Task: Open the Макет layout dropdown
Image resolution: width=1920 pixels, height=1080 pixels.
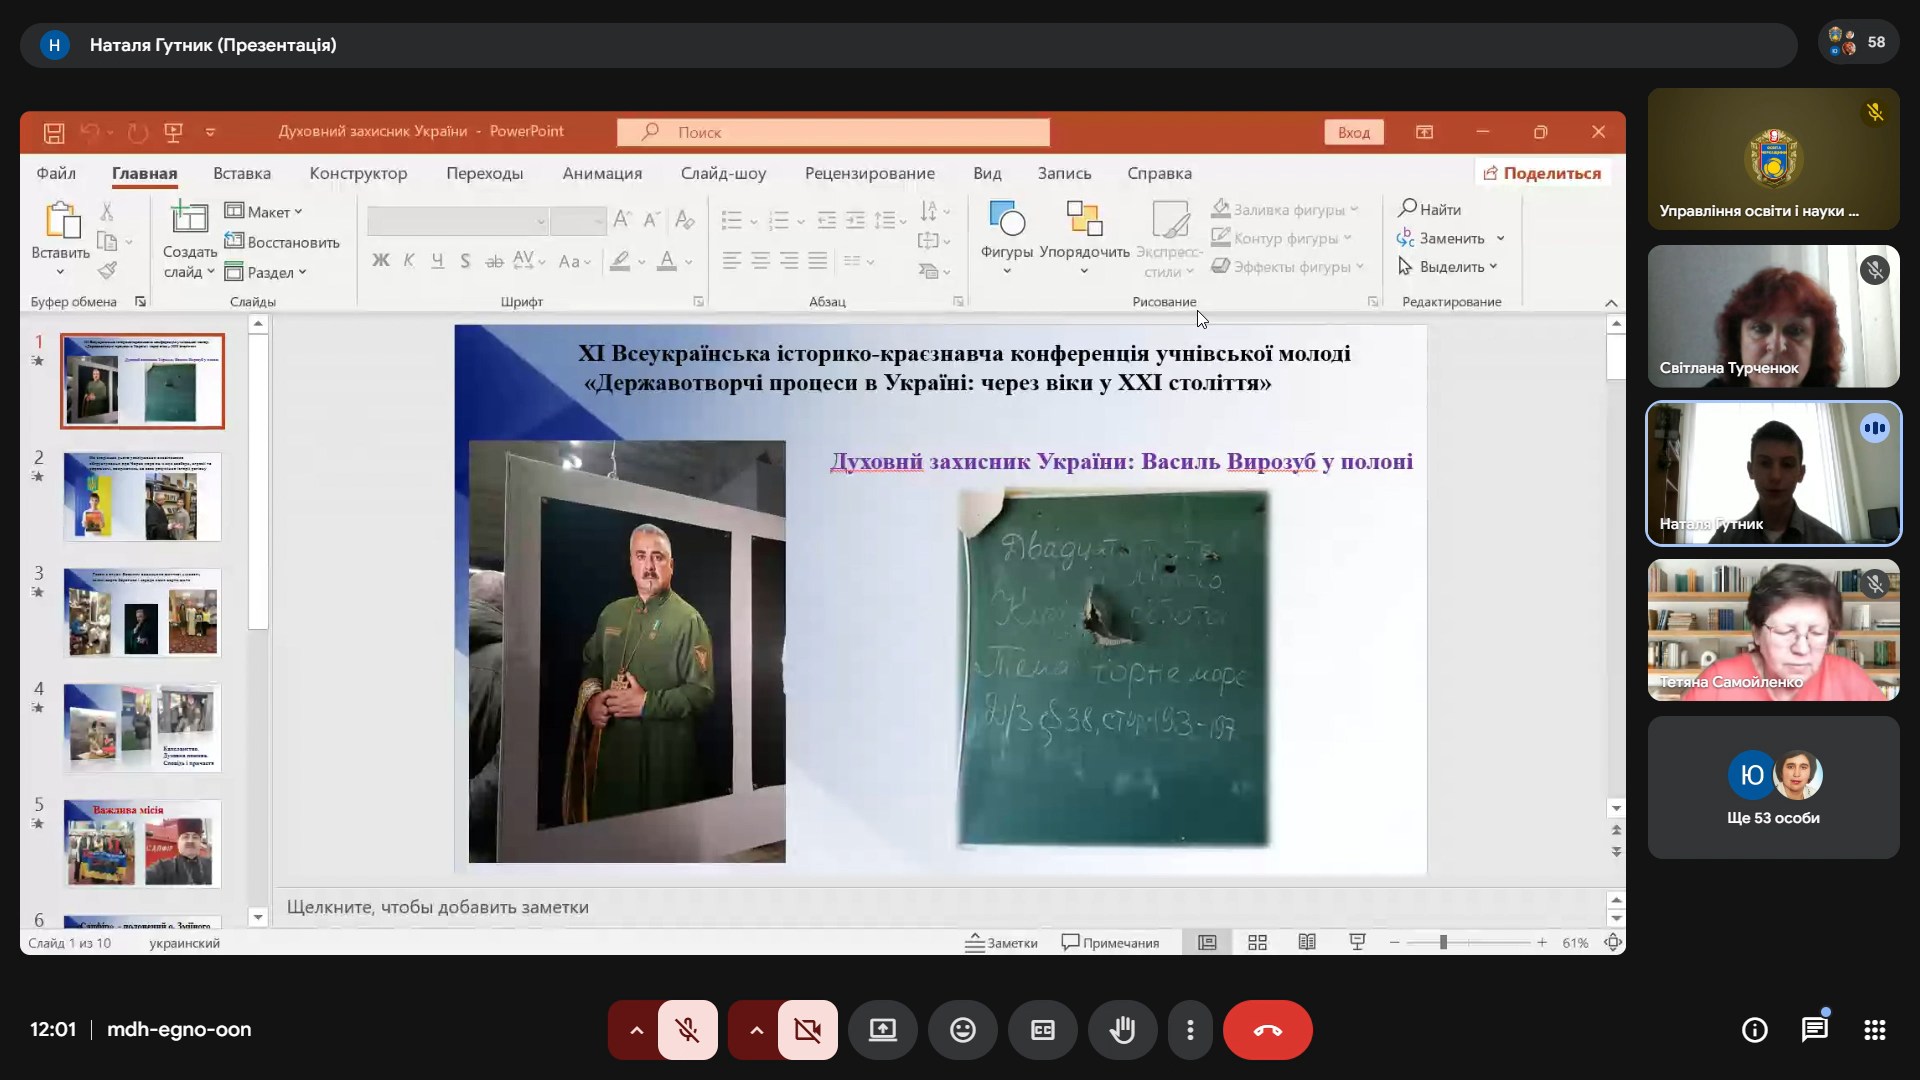Action: click(264, 211)
